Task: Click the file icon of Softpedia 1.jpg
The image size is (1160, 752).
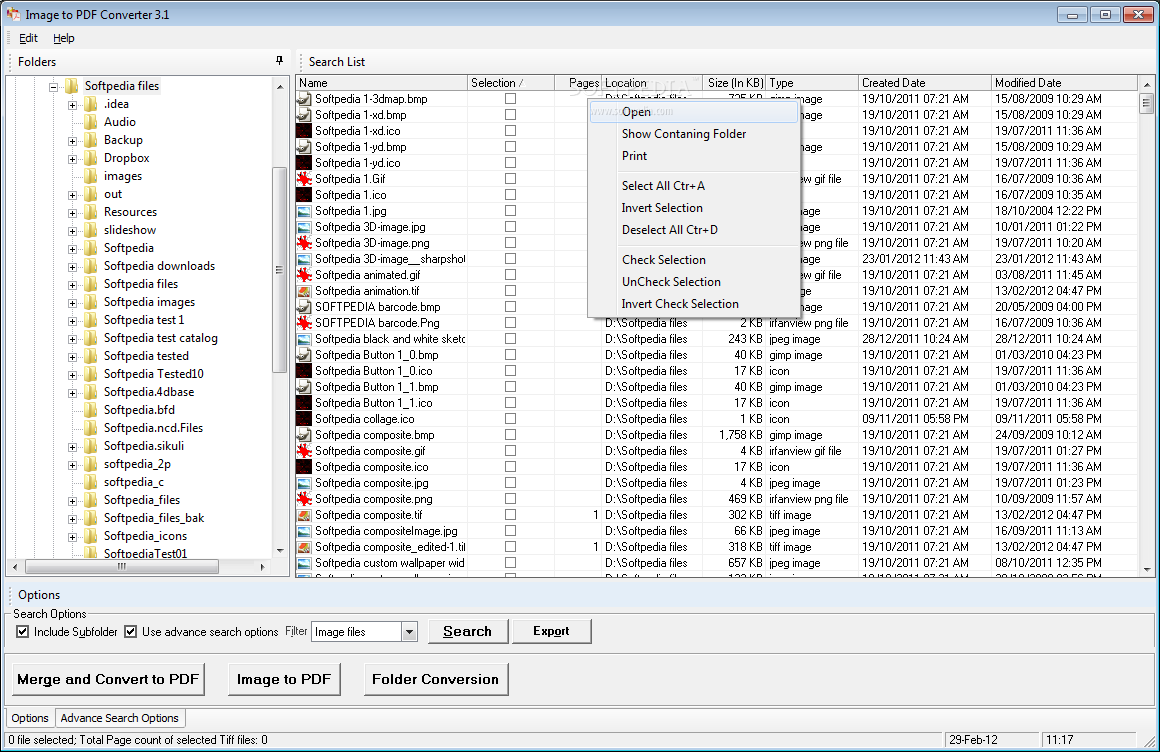Action: [x=303, y=211]
